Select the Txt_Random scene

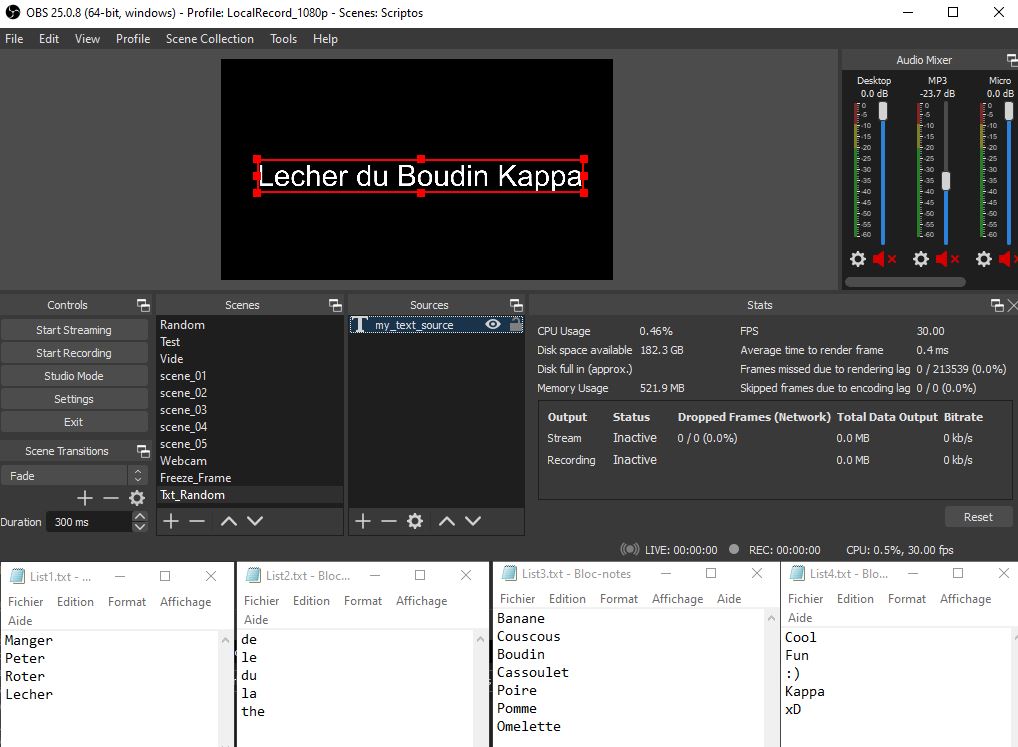tap(249, 495)
